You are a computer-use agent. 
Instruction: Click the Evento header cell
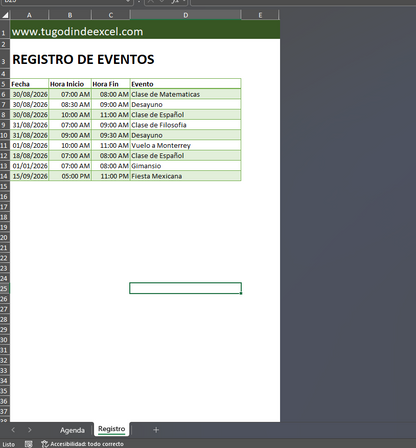pos(186,84)
